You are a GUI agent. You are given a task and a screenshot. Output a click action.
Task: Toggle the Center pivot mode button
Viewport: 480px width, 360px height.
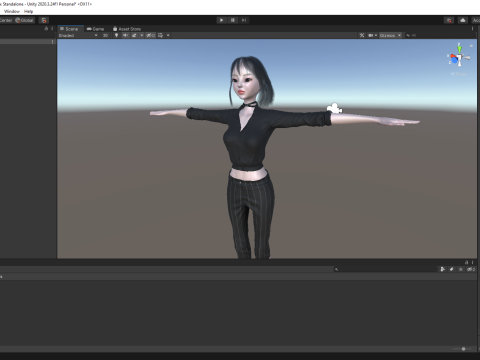tap(6, 20)
